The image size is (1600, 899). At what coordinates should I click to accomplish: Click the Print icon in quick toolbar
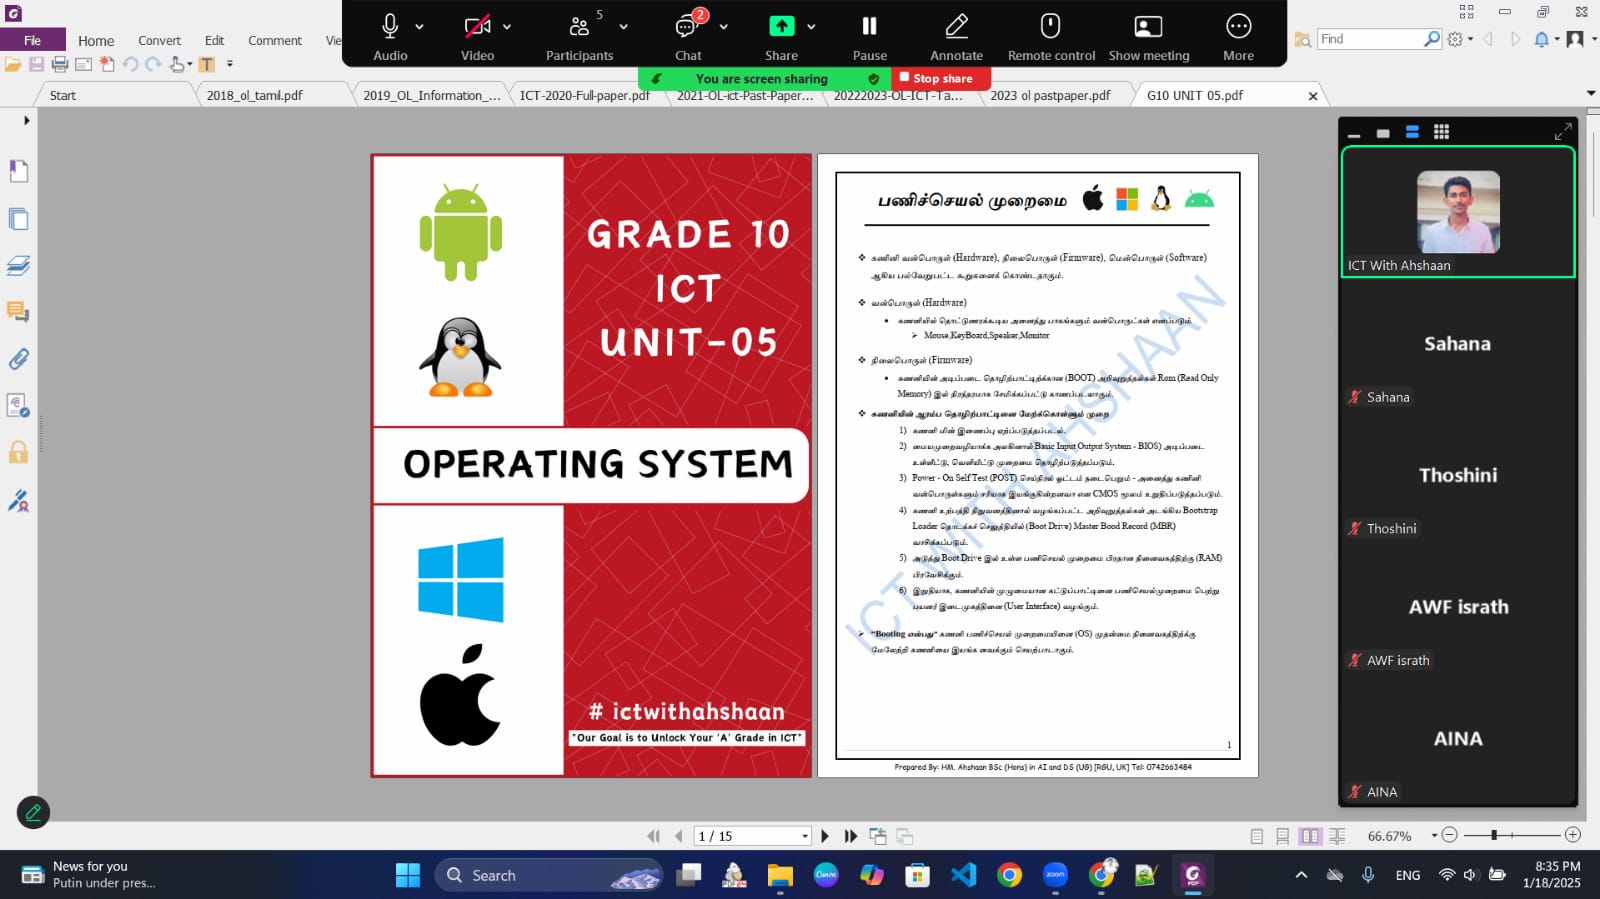pos(60,64)
